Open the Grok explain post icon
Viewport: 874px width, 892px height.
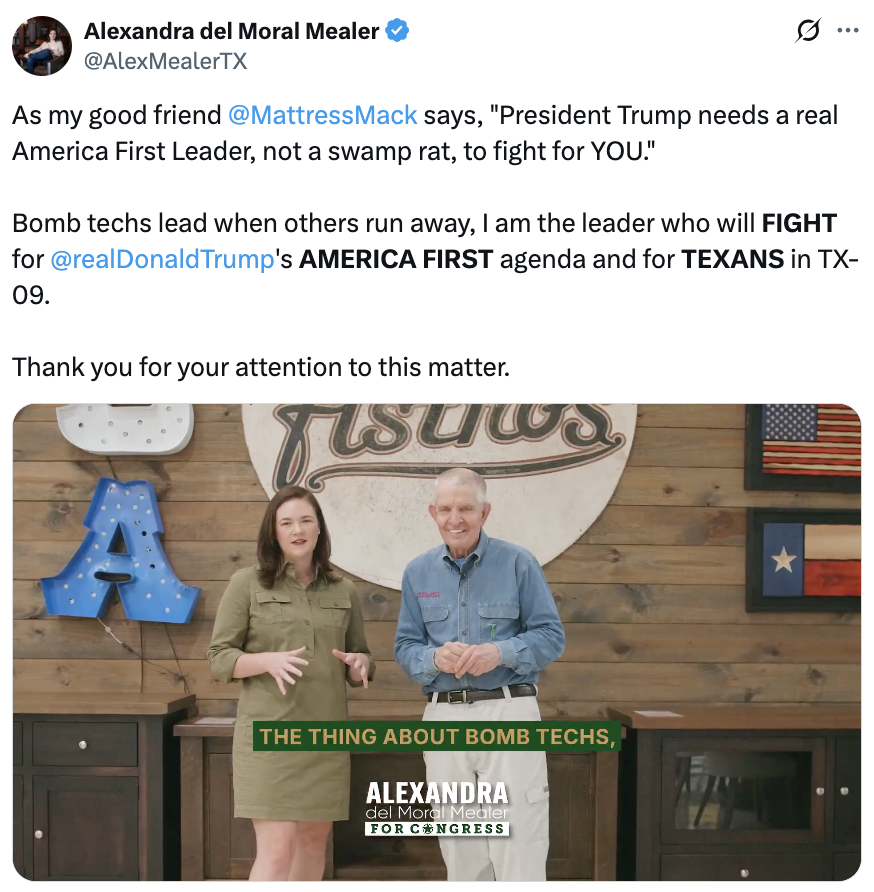(808, 31)
